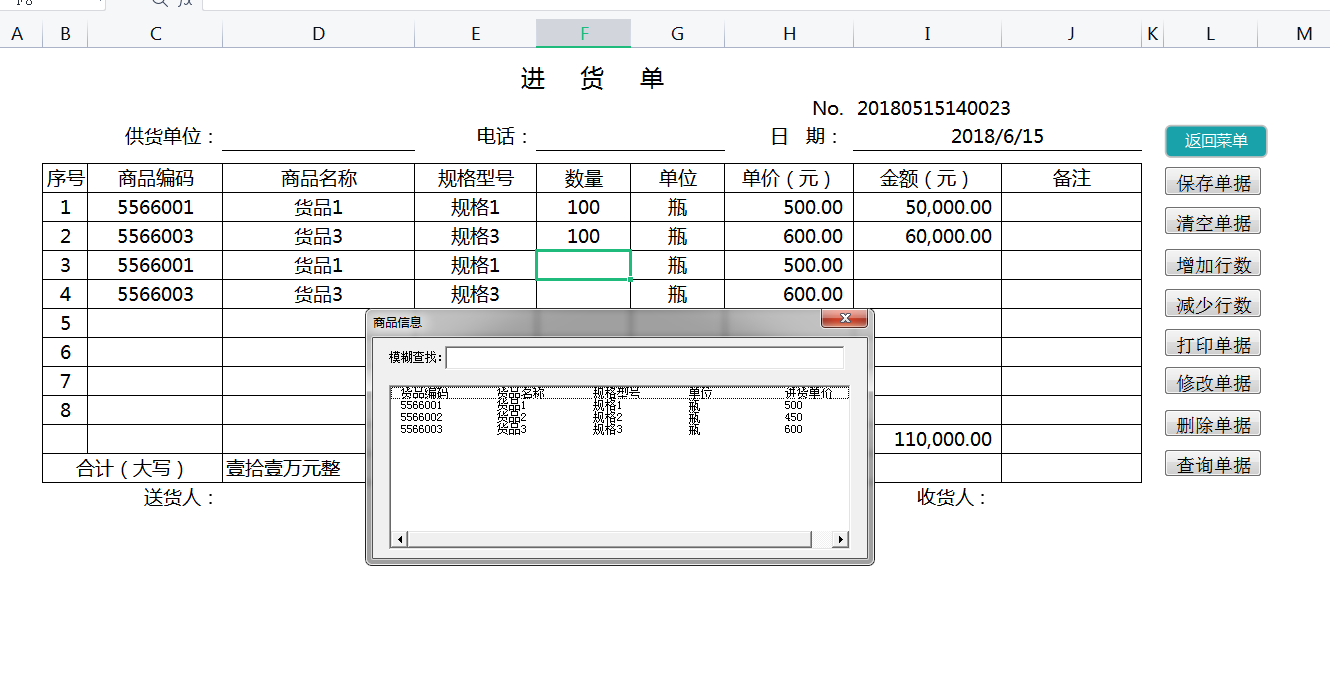Save the document with 保存单据

tap(1213, 183)
